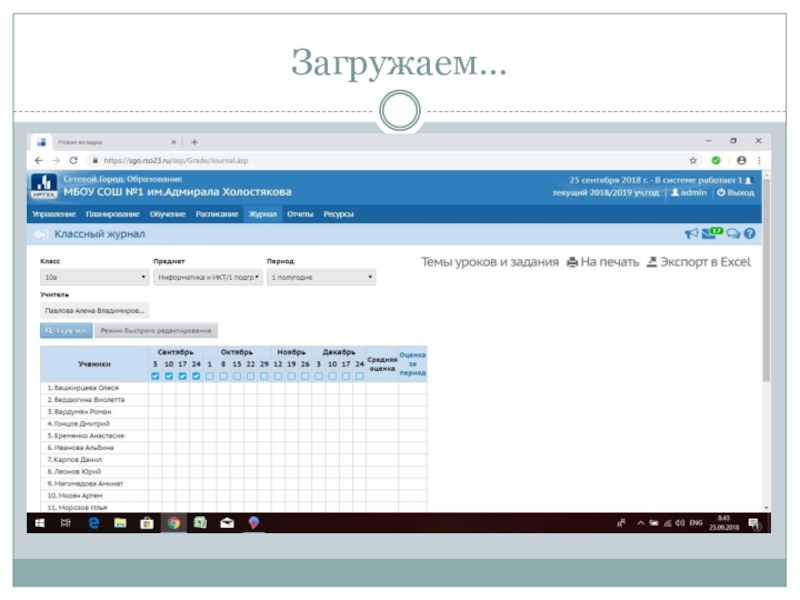Click the Экспорт в Excel link
The width and height of the screenshot is (800, 600).
(699, 262)
